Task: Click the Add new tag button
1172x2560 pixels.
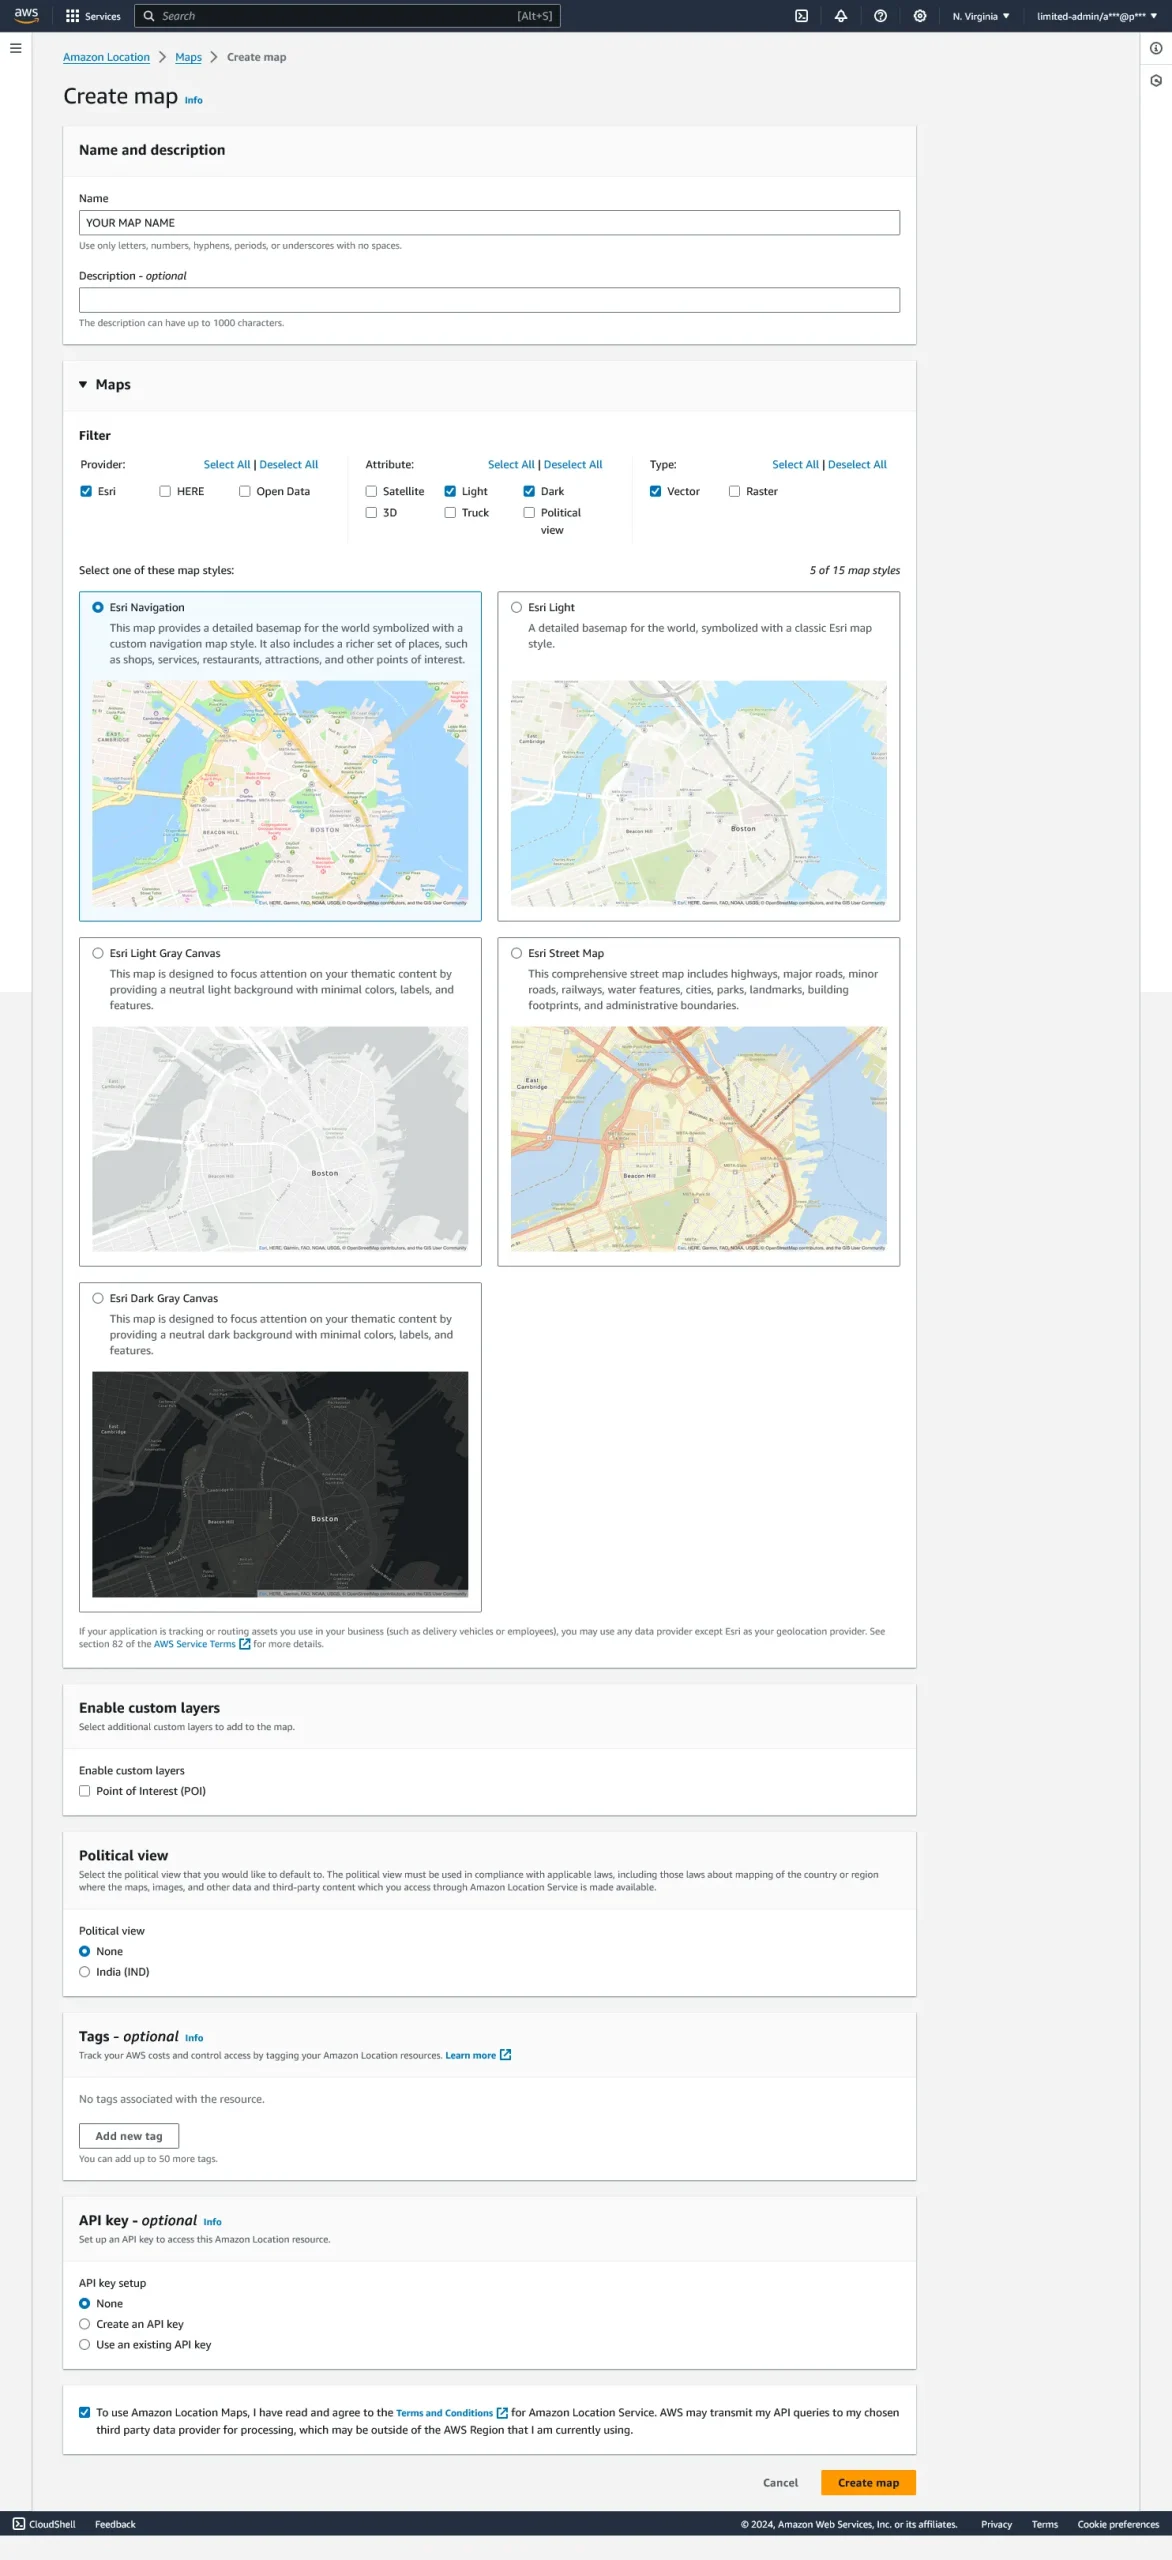Action: point(129,2136)
